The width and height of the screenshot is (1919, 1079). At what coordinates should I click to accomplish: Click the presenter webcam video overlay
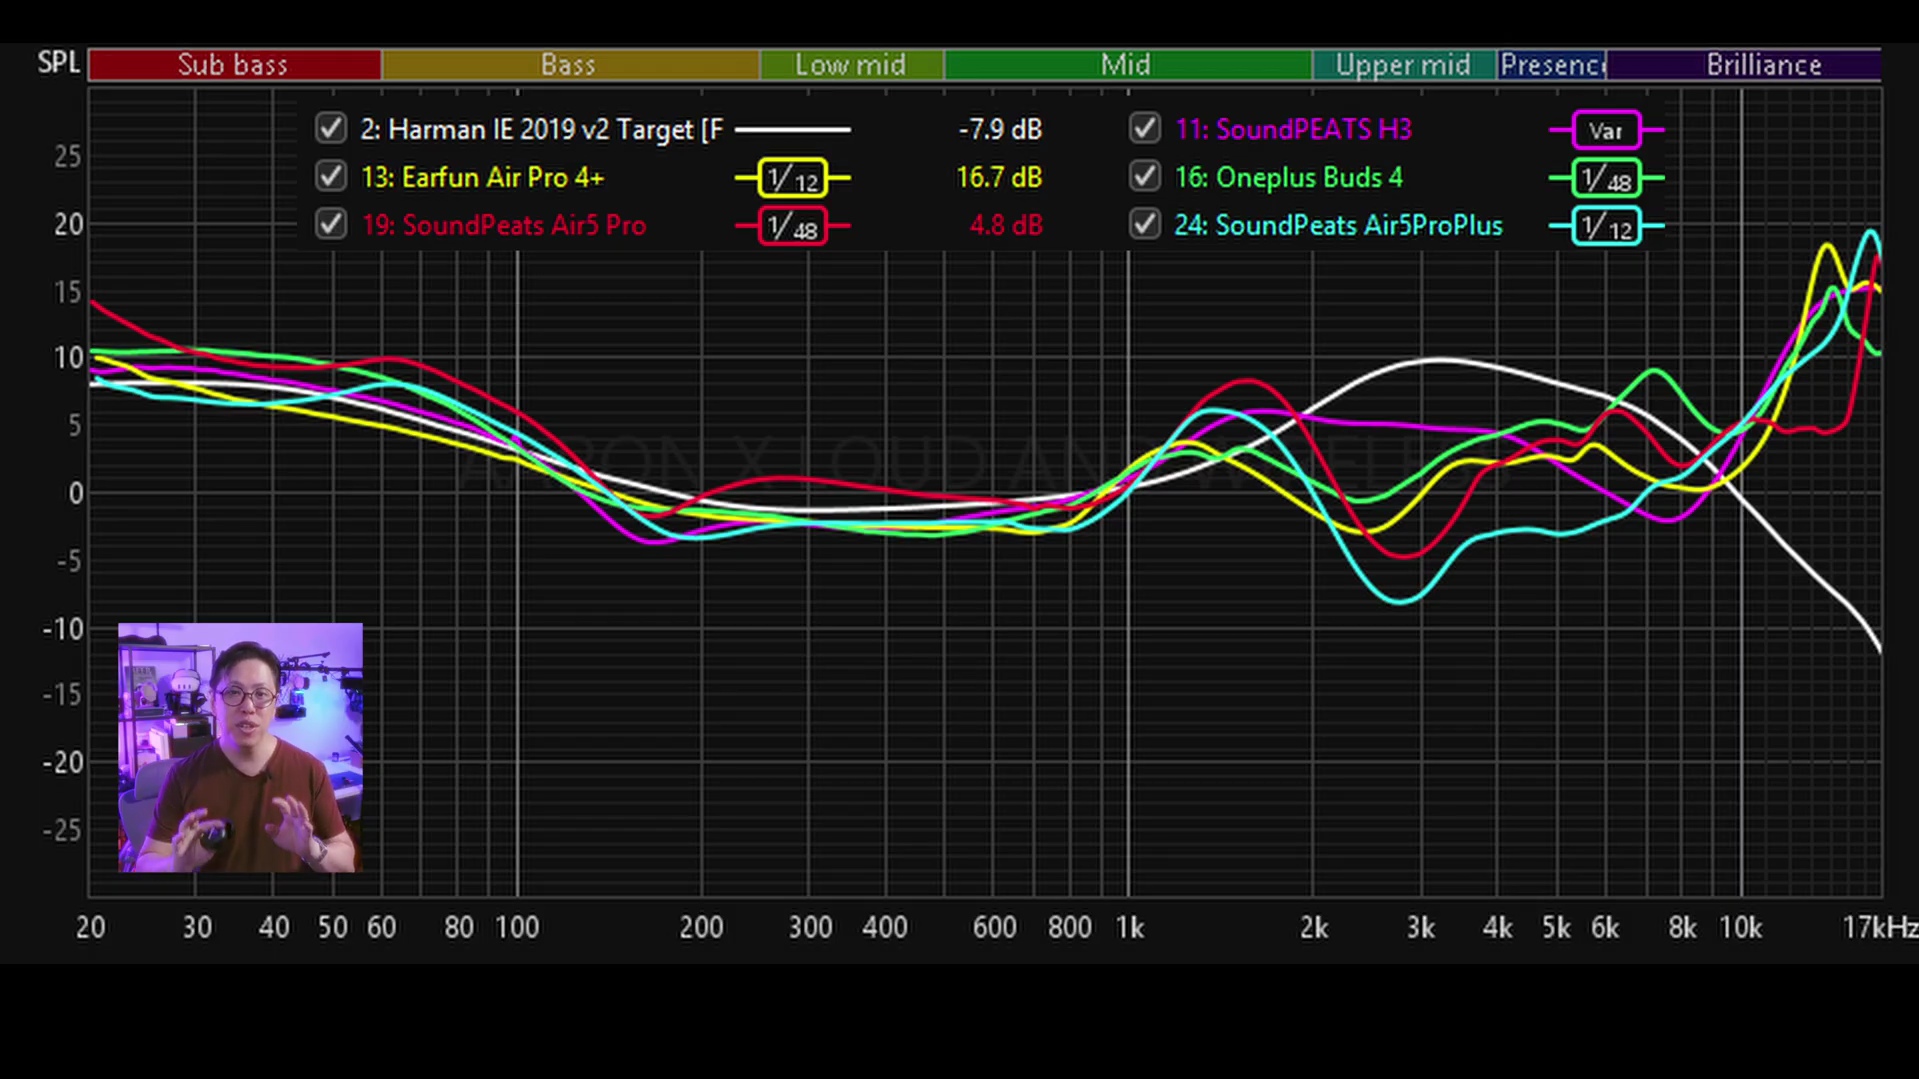(x=240, y=748)
